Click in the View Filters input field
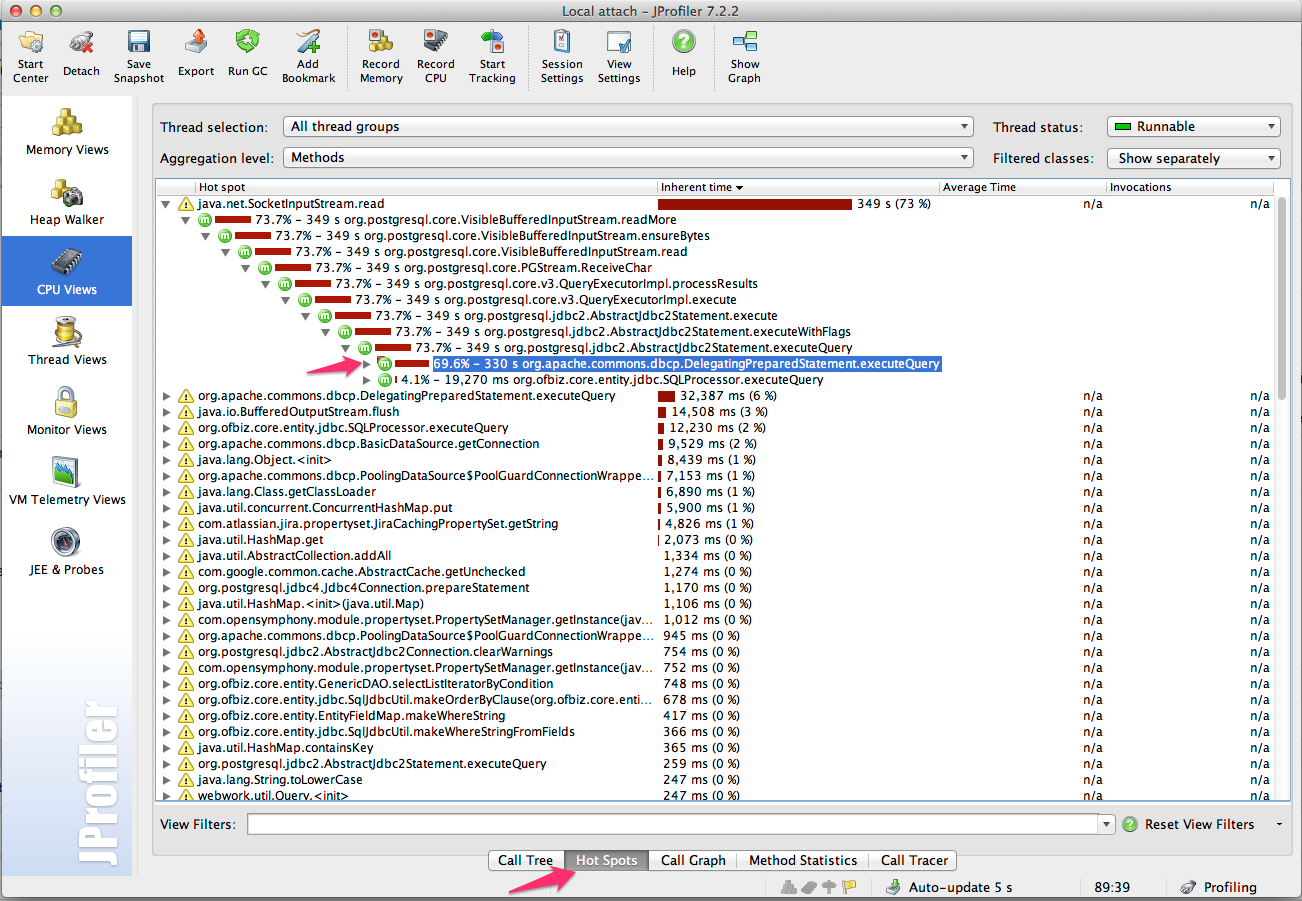1302x901 pixels. (x=673, y=825)
